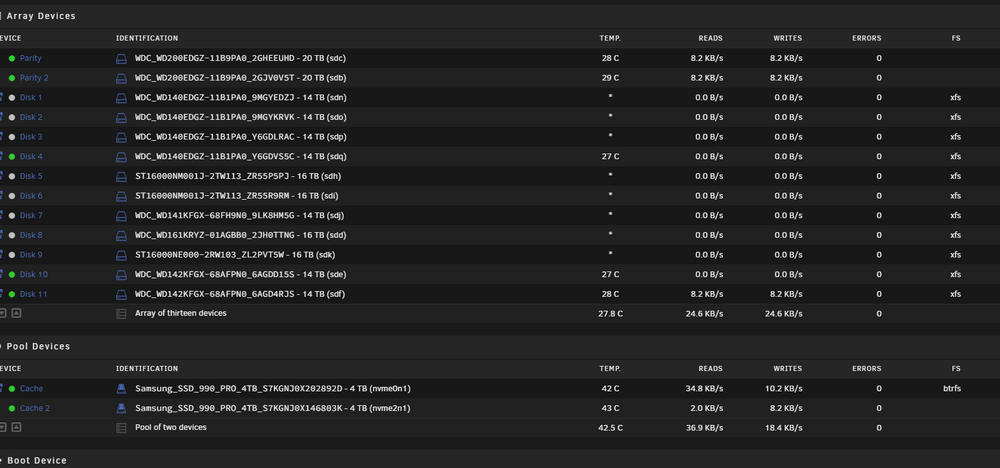Click the green status dot next to Cache 2

click(11, 408)
